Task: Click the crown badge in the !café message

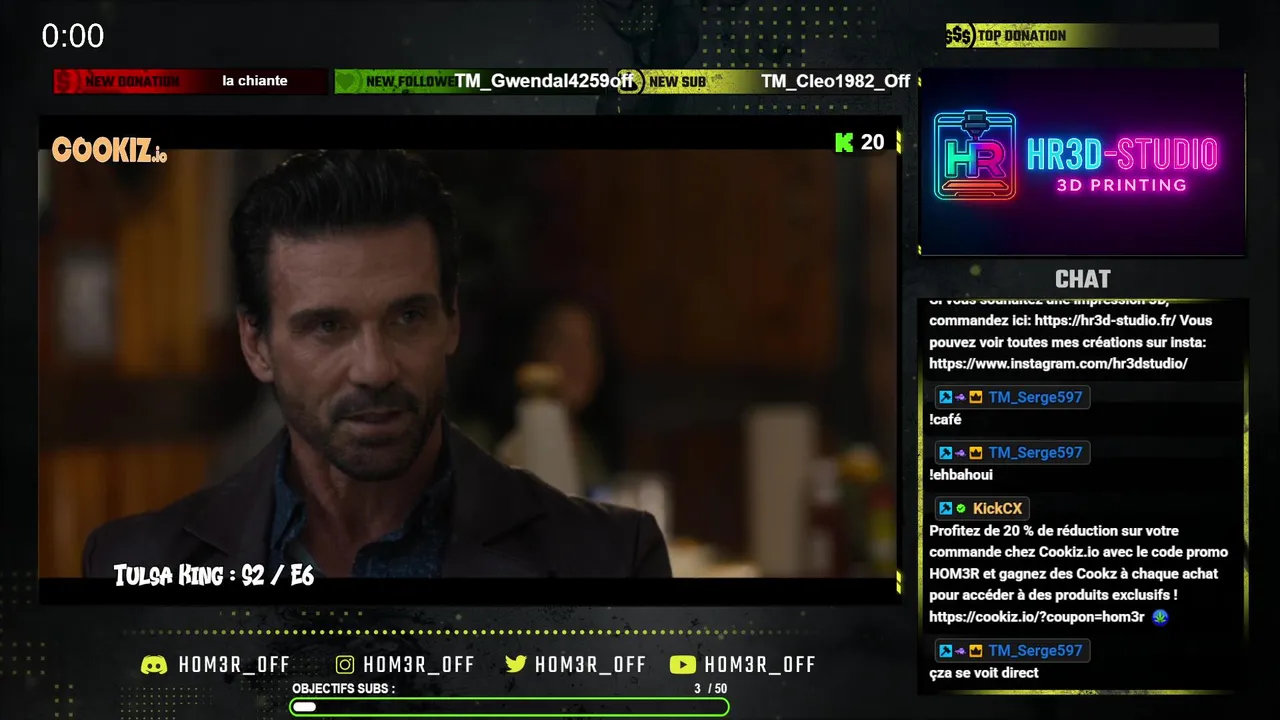Action: (975, 397)
